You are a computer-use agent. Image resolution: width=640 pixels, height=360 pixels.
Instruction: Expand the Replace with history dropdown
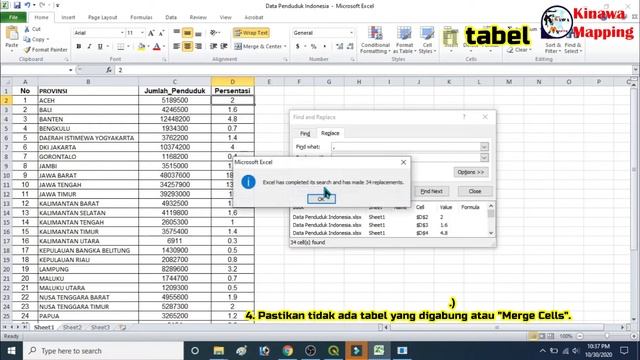484,157
